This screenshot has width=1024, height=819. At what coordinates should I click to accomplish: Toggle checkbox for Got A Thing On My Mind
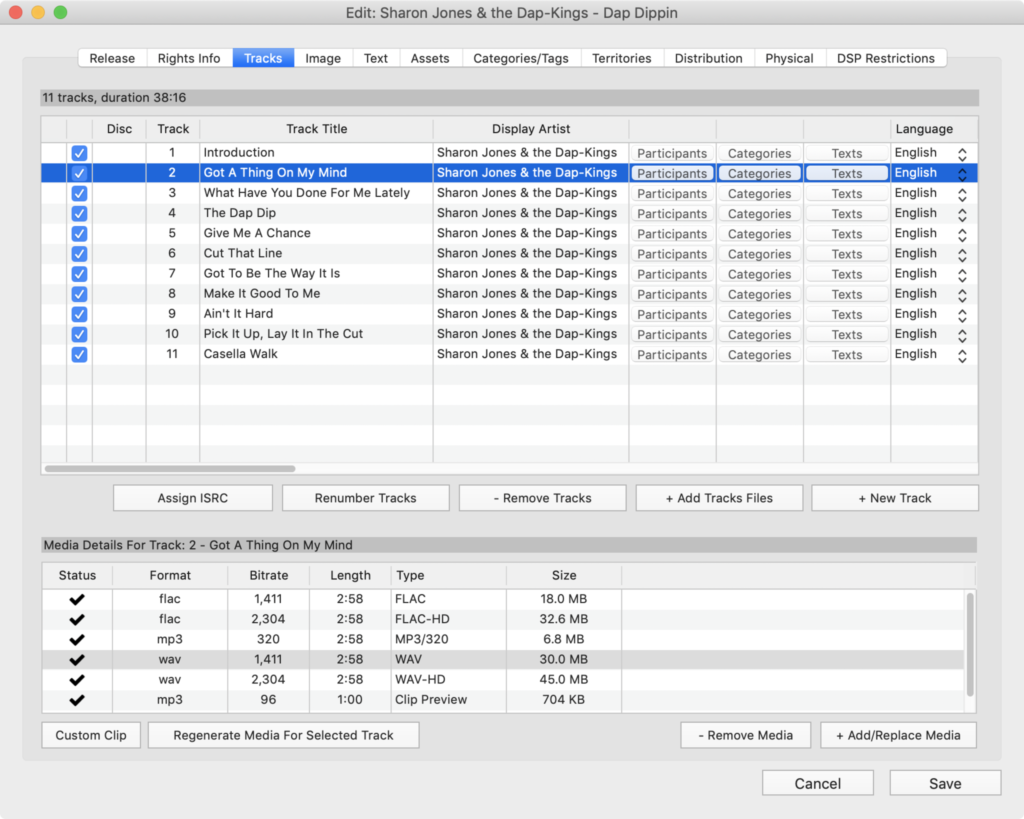79,173
